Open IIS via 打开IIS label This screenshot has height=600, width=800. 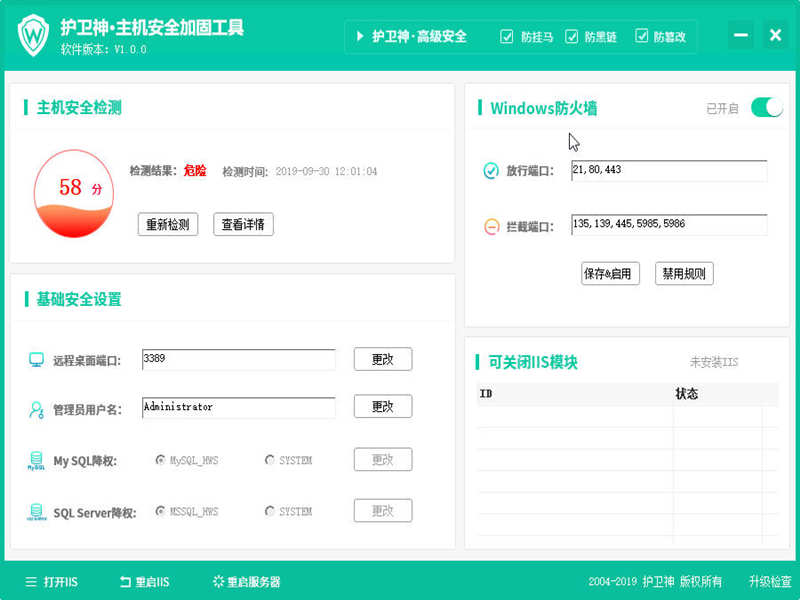(x=61, y=582)
